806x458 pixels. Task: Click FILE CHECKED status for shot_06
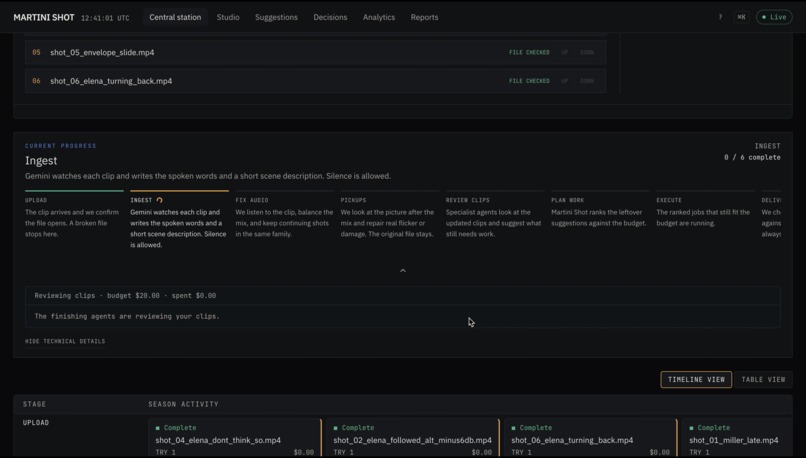point(529,81)
